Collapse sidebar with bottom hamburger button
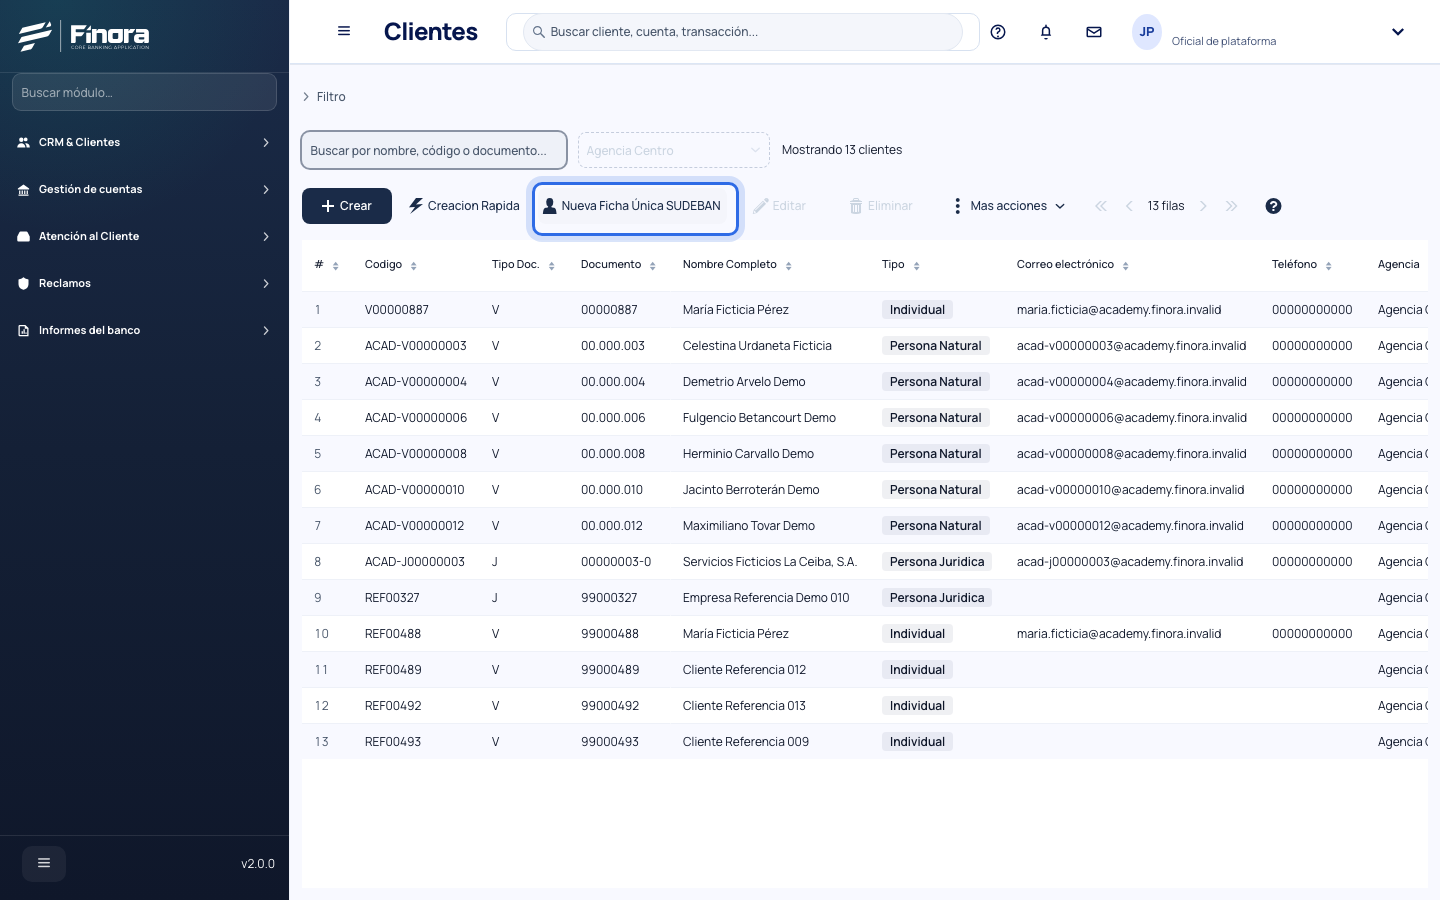This screenshot has width=1440, height=900. pos(44,864)
